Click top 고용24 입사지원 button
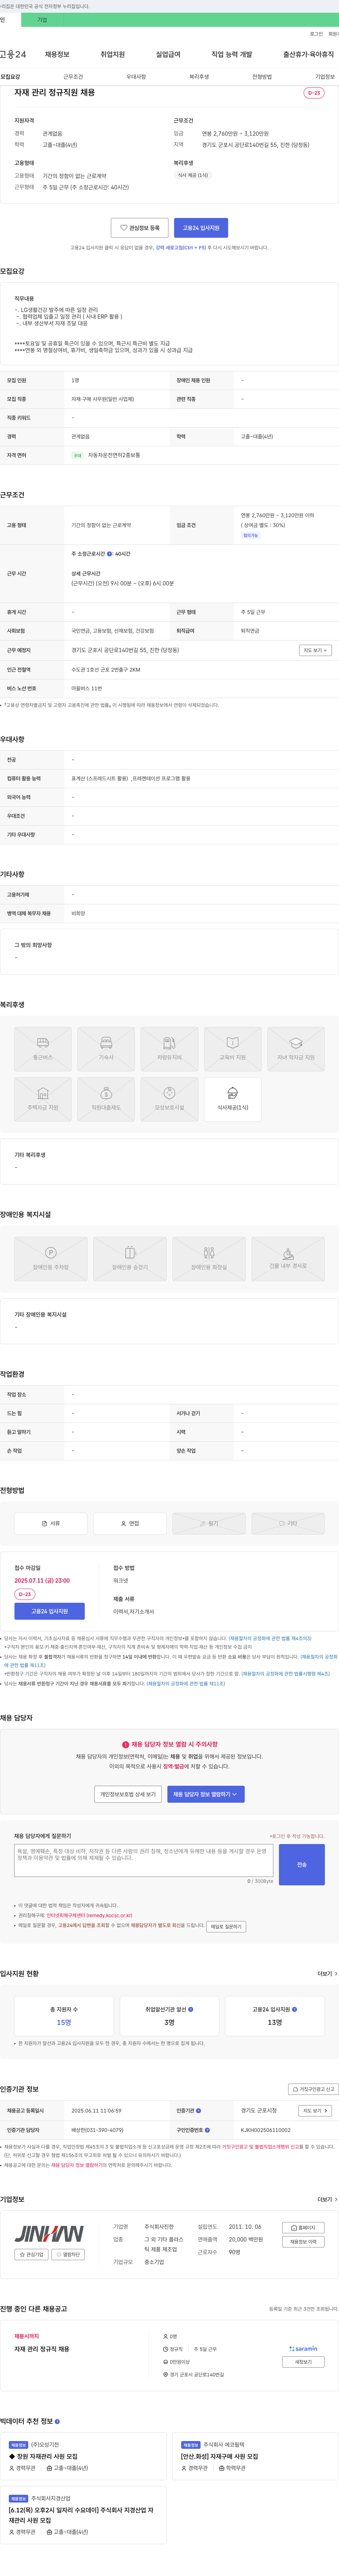Screen dimensions: 339x2576 (201, 228)
